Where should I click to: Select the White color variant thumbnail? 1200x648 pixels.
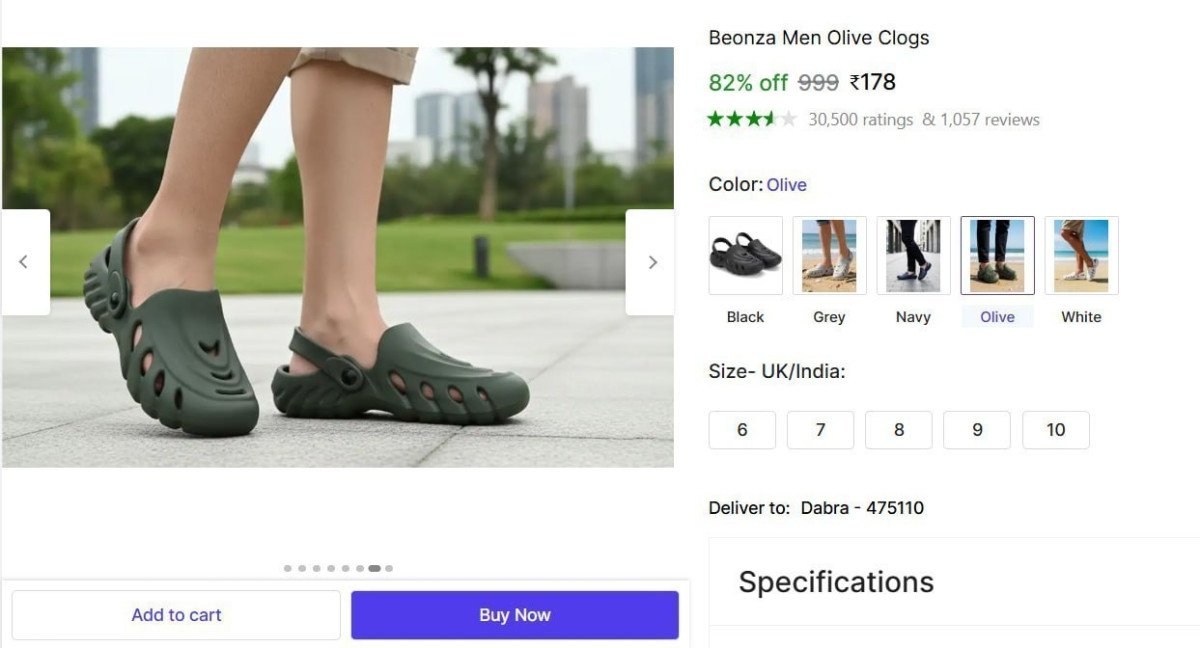point(1080,255)
